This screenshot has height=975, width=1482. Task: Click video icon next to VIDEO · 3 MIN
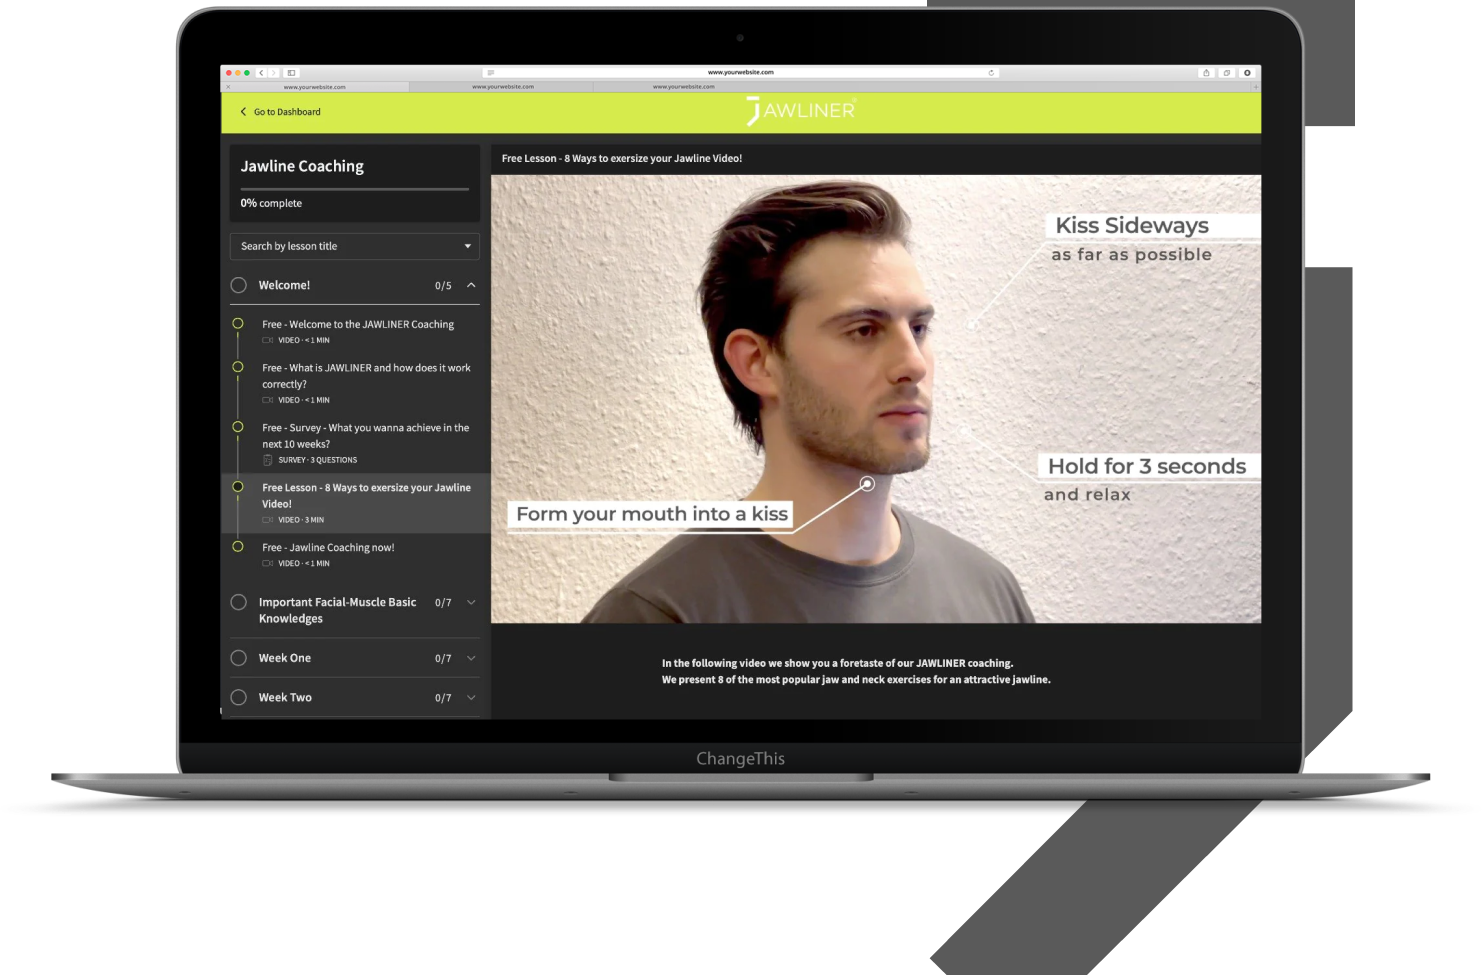(x=267, y=520)
